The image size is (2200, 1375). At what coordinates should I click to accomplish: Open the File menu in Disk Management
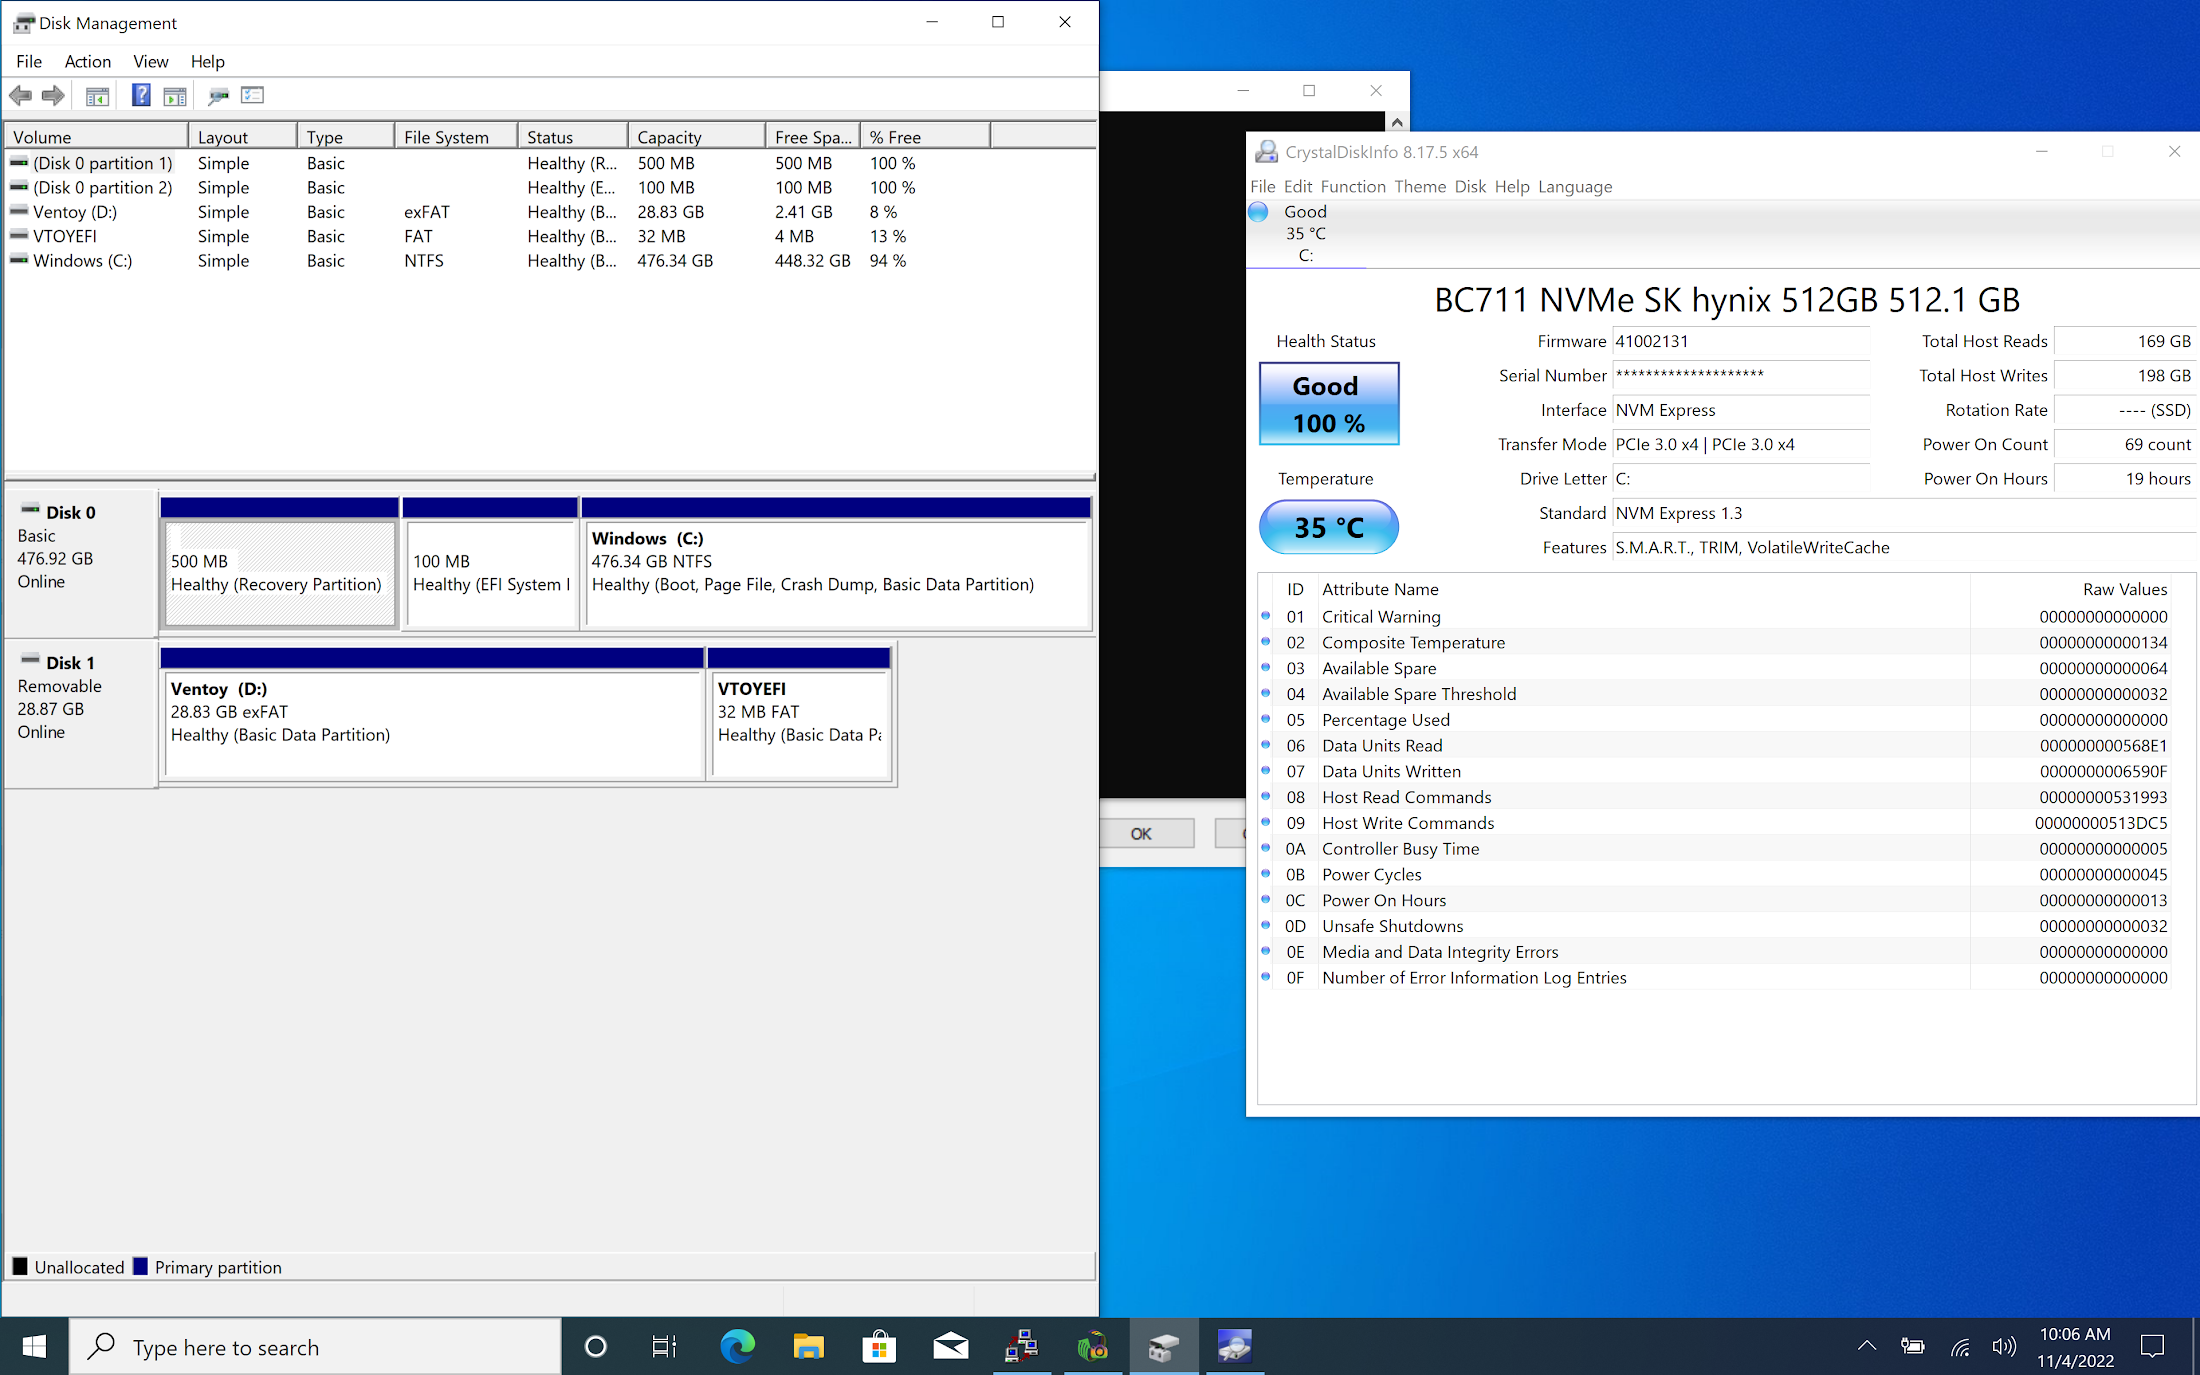tap(29, 62)
